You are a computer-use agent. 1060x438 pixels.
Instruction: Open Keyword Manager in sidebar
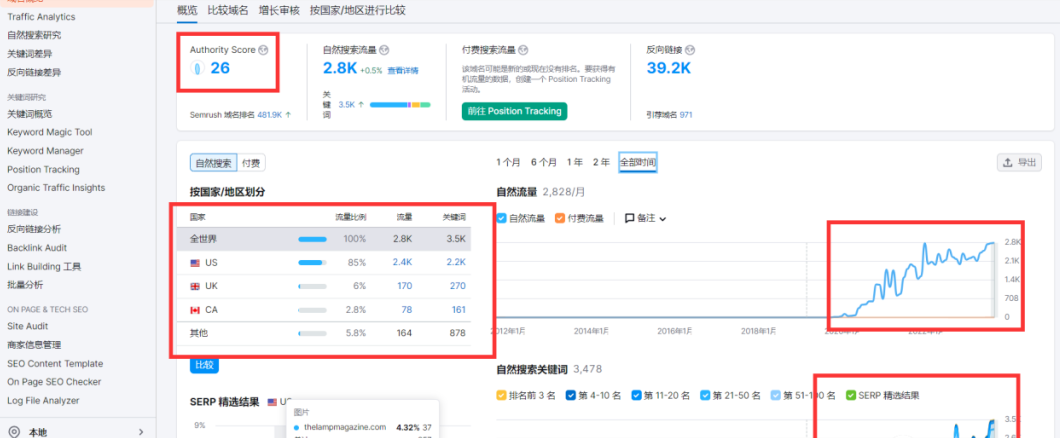point(45,151)
